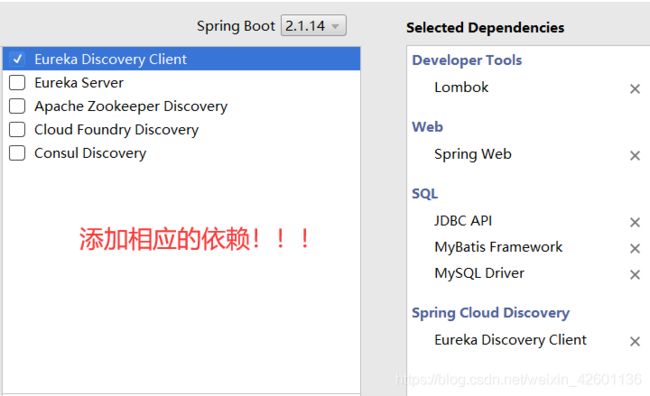Select Lombok entry under Developer Tools
The height and width of the screenshot is (396, 650).
pyautogui.click(x=461, y=87)
